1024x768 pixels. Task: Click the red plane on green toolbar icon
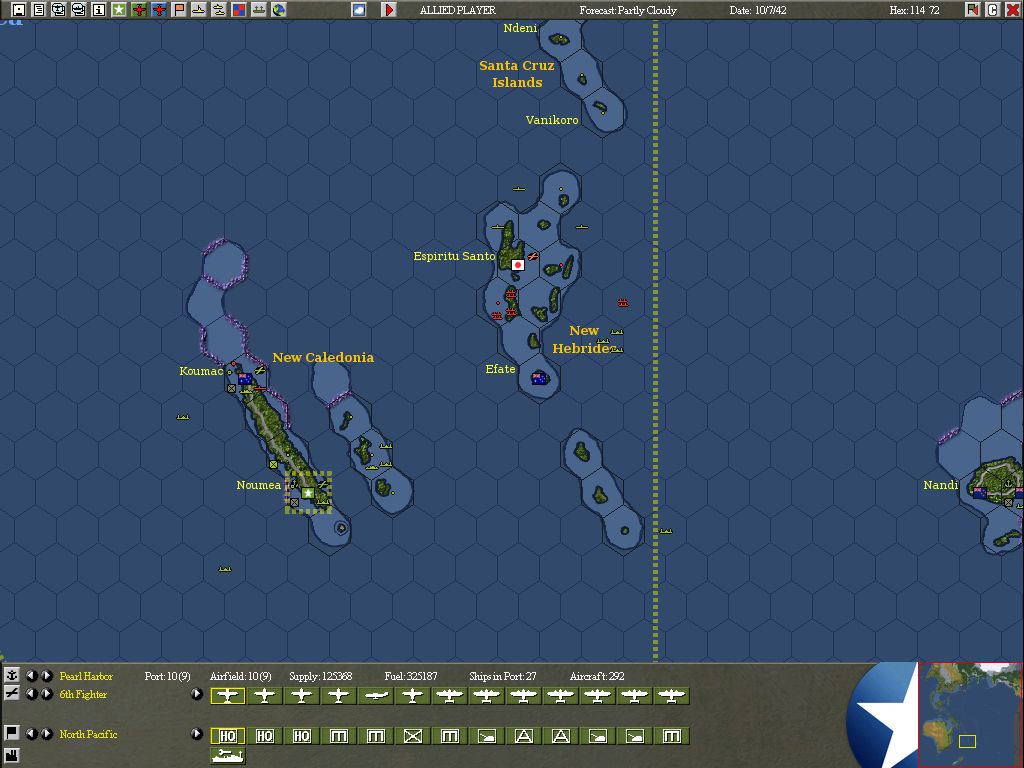click(139, 10)
